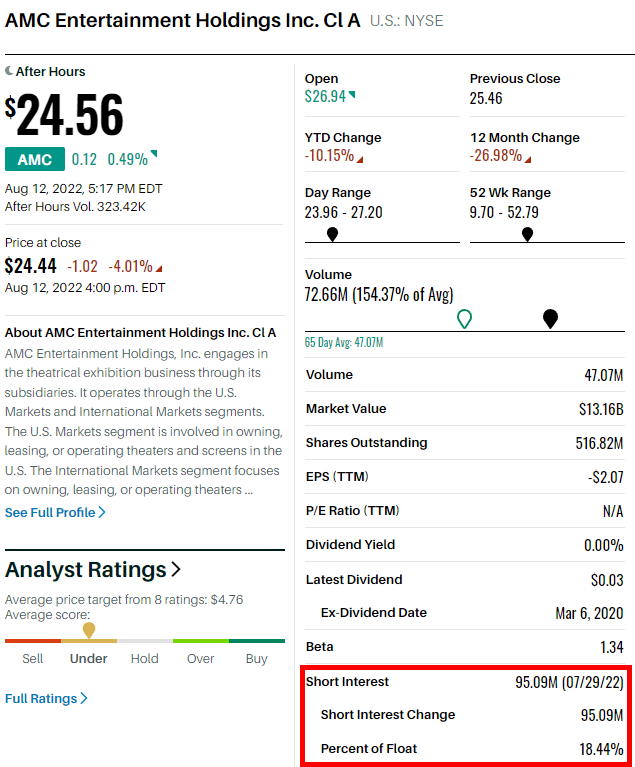The height and width of the screenshot is (767, 635).
Task: Click the green AMC ticker badge
Action: tap(34, 159)
